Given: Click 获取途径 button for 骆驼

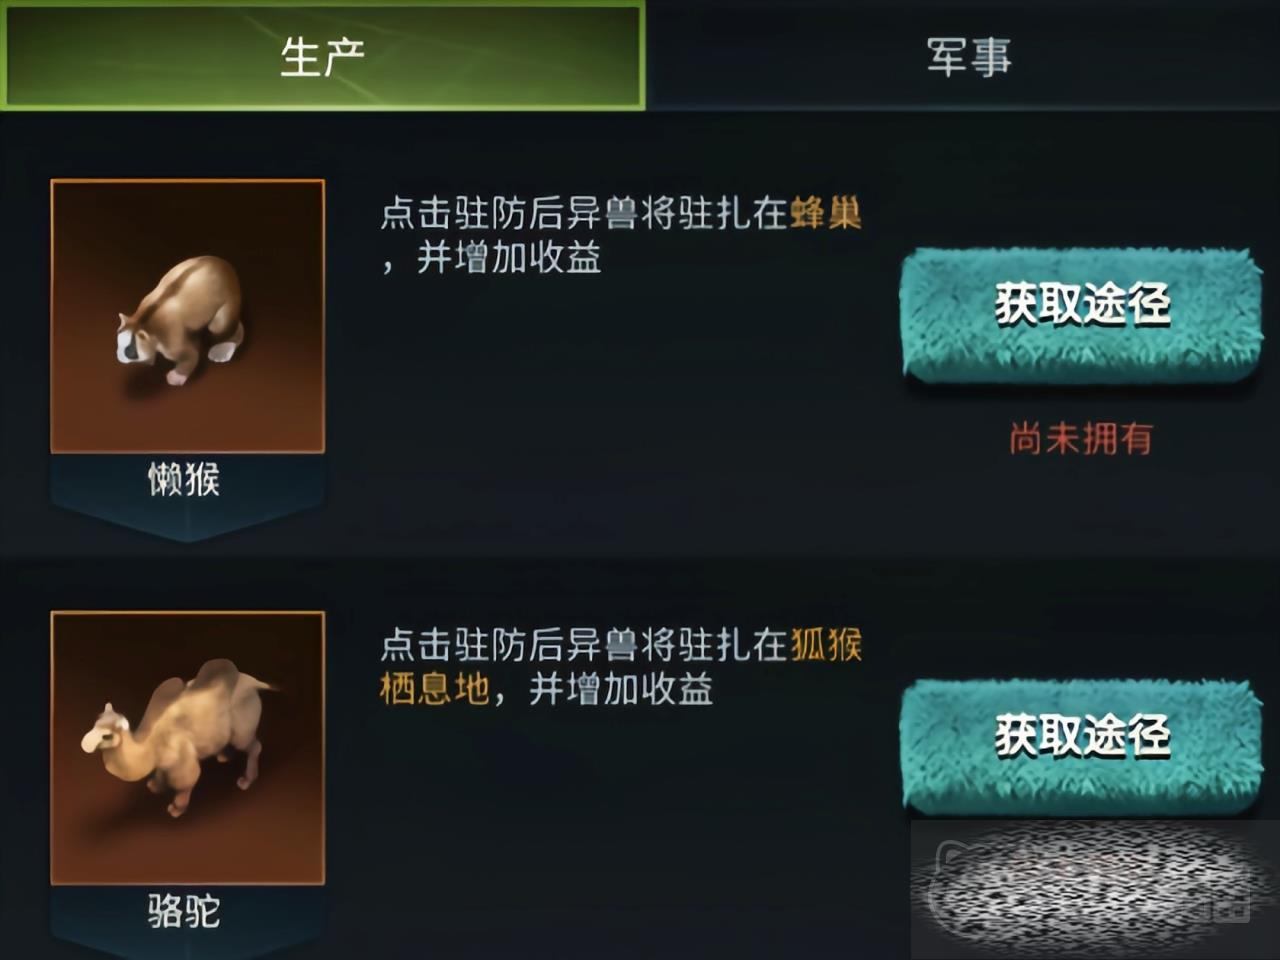Looking at the screenshot, I should pyautogui.click(x=1081, y=746).
